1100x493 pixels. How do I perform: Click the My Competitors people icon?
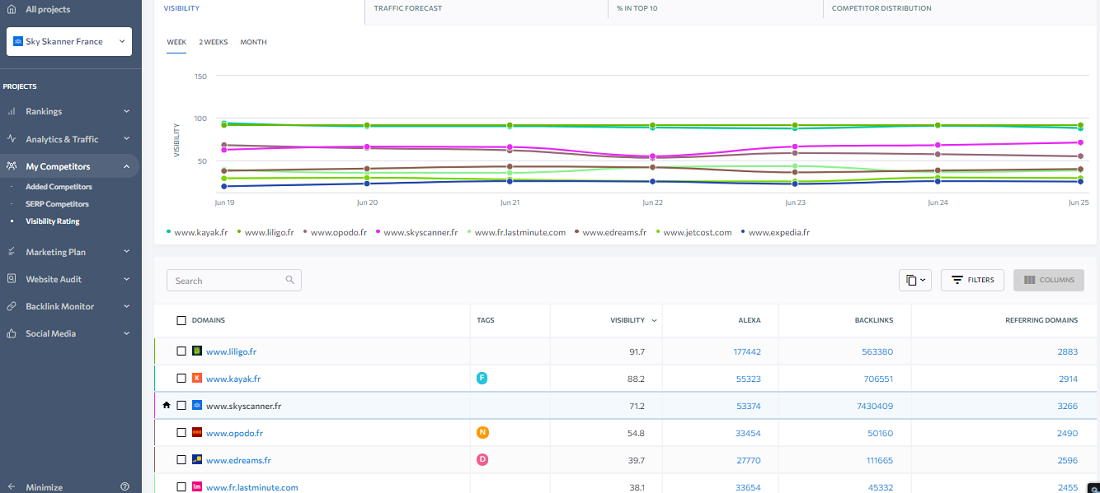[11, 166]
